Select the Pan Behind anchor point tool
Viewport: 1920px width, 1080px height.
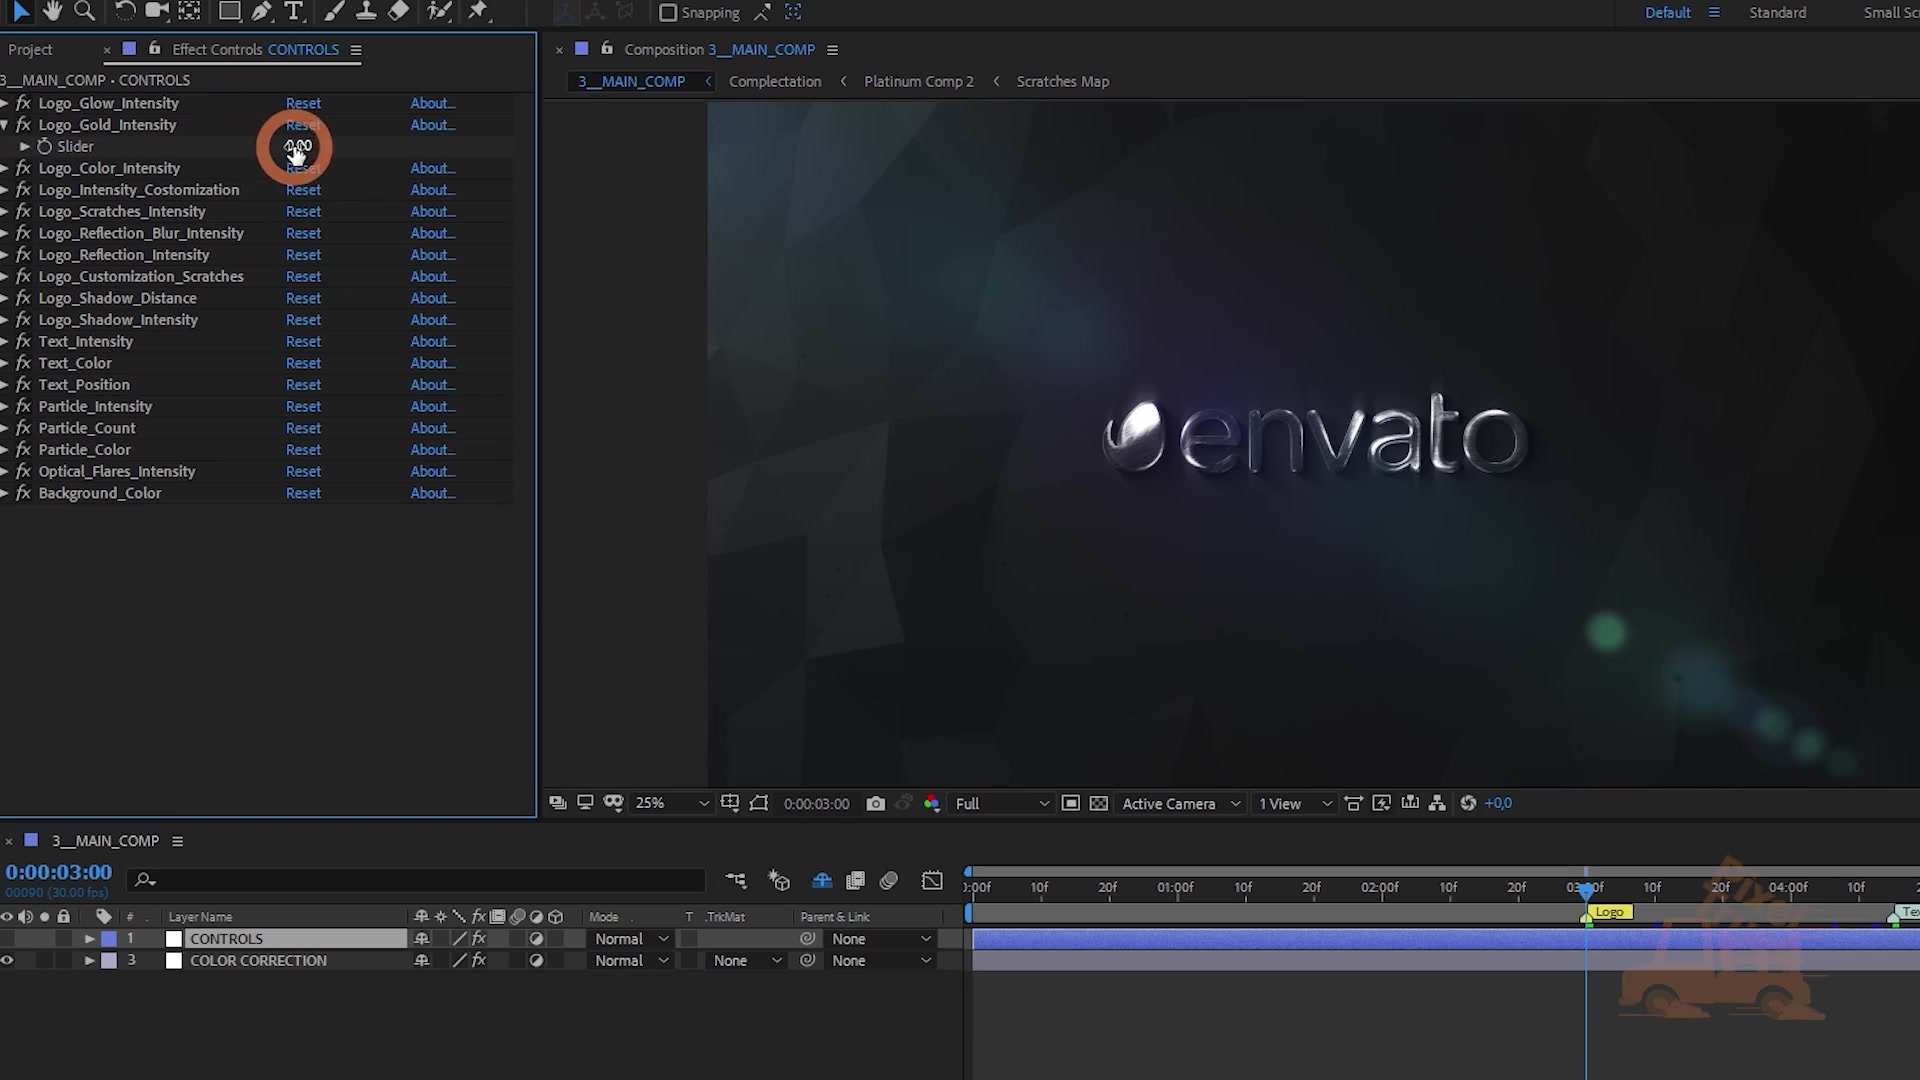pyautogui.click(x=189, y=12)
